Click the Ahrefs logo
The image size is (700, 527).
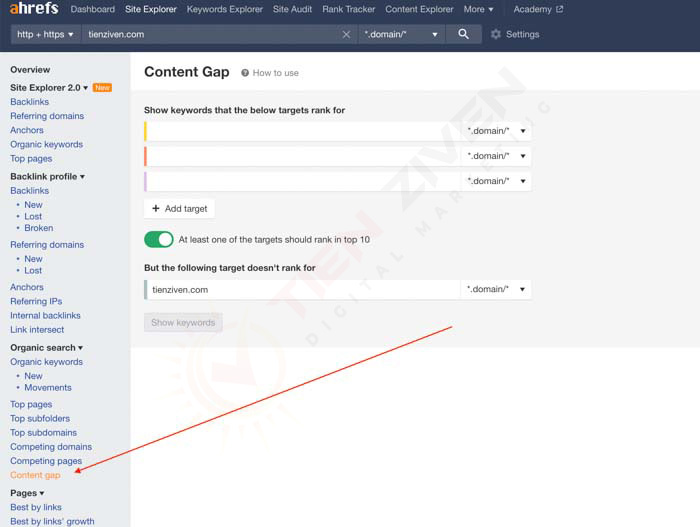point(34,8)
